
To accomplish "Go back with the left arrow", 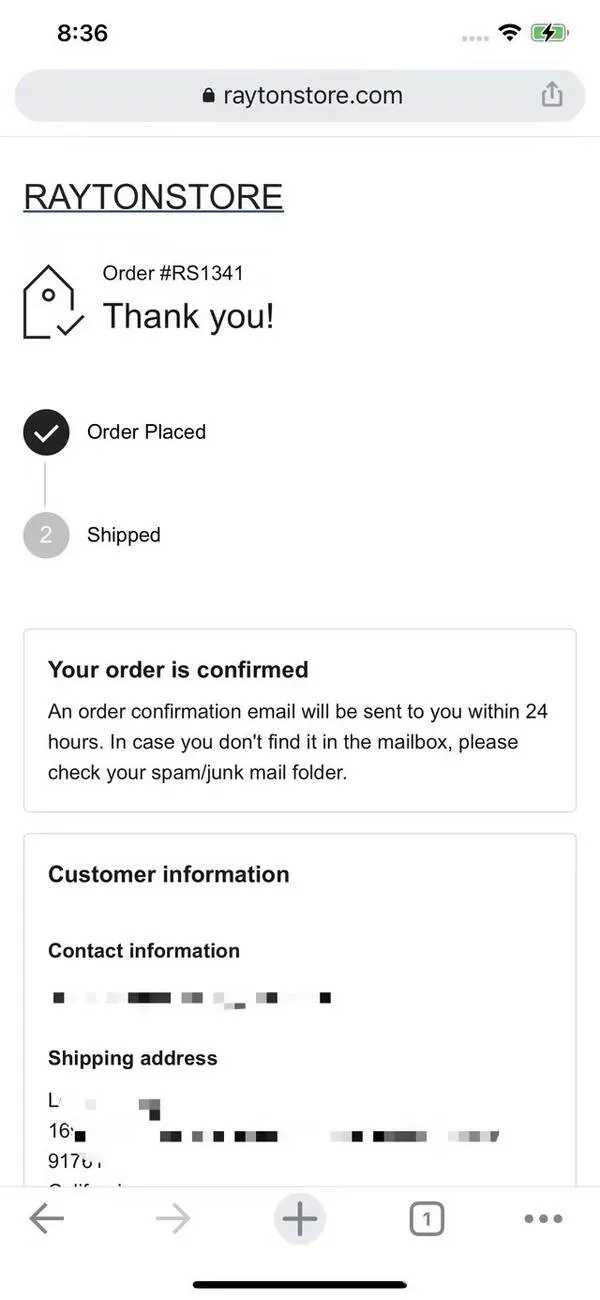I will [x=46, y=1218].
